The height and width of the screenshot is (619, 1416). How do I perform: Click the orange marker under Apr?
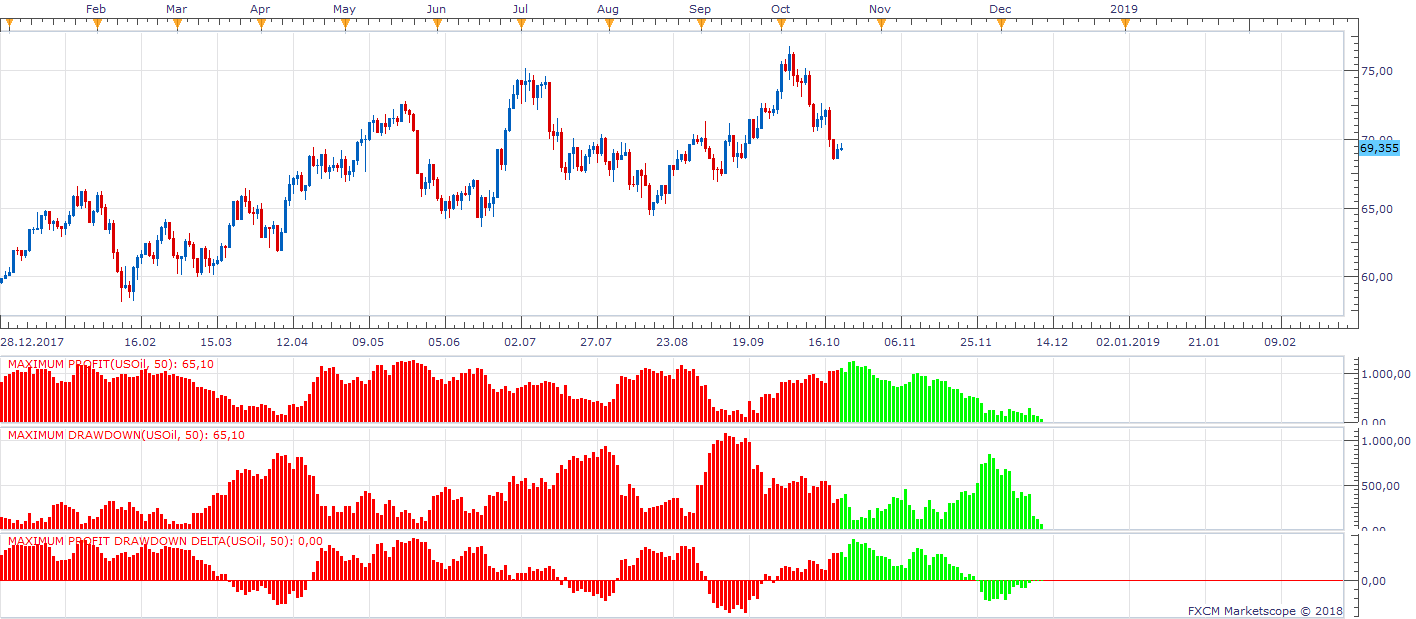(260, 25)
